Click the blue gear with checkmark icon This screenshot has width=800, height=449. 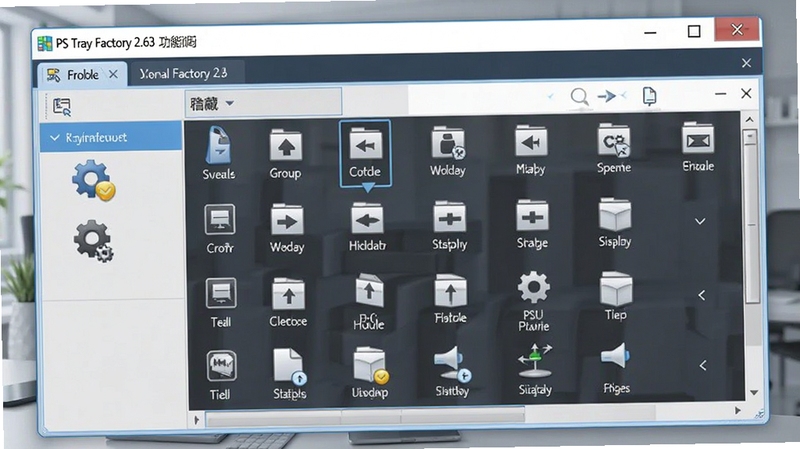[93, 180]
